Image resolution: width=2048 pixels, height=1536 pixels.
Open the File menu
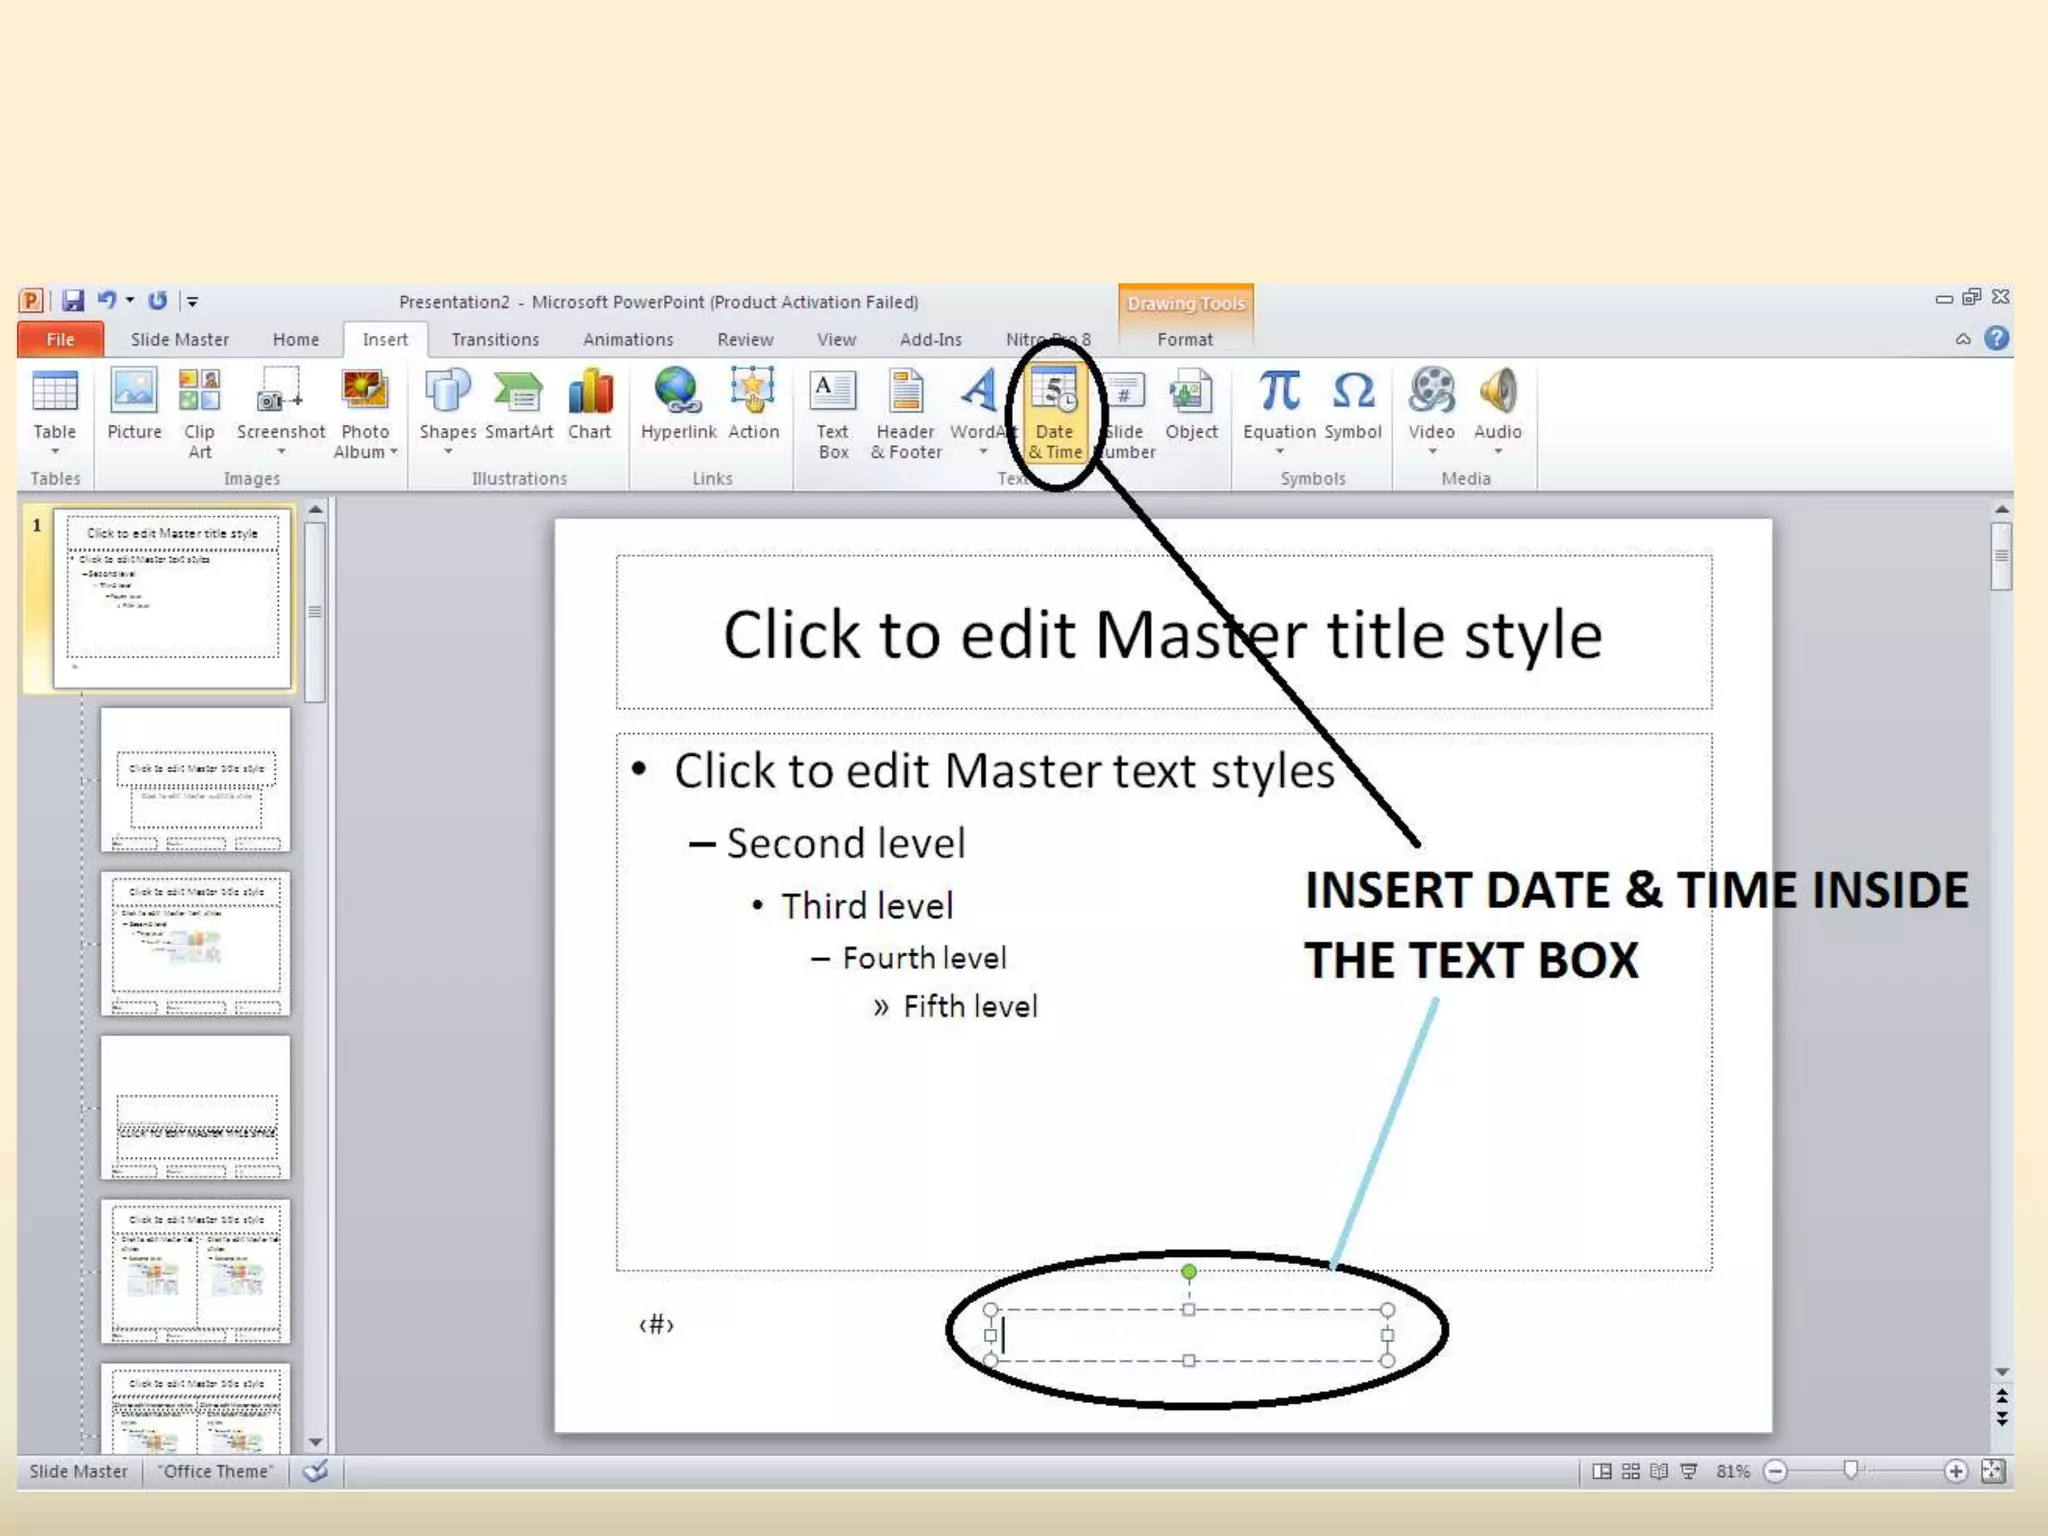[60, 340]
